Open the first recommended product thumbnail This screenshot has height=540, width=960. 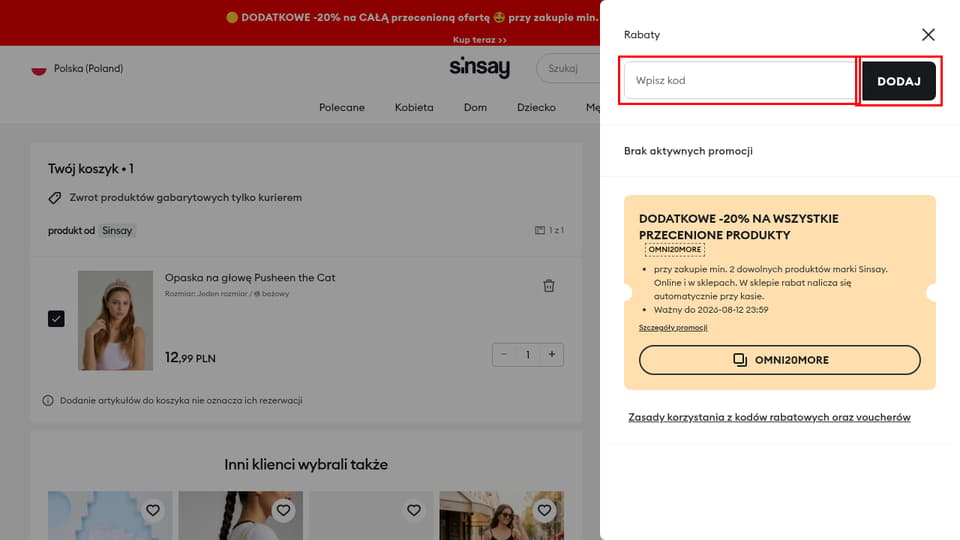[x=110, y=516]
